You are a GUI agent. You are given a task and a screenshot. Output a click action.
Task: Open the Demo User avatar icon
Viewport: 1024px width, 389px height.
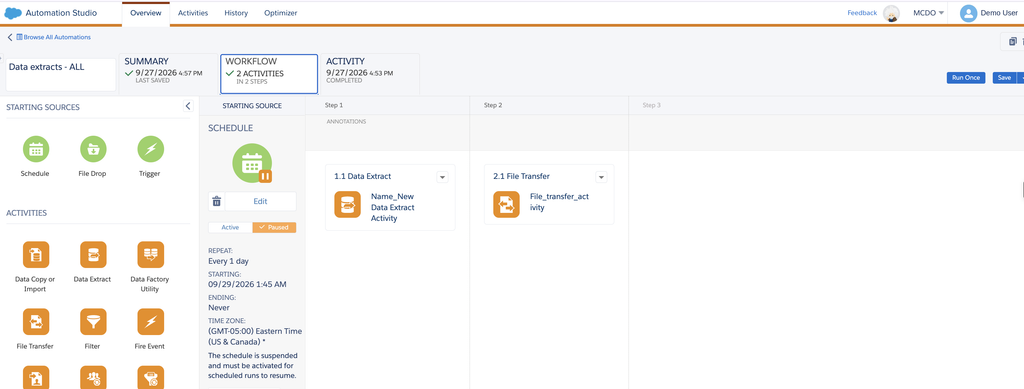(x=968, y=13)
